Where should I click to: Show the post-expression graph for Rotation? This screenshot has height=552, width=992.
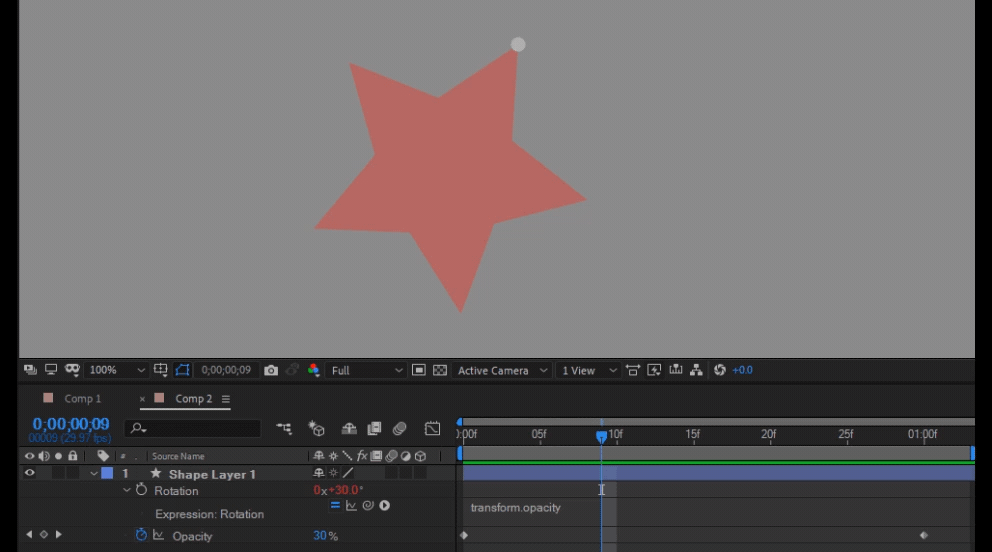(351, 505)
